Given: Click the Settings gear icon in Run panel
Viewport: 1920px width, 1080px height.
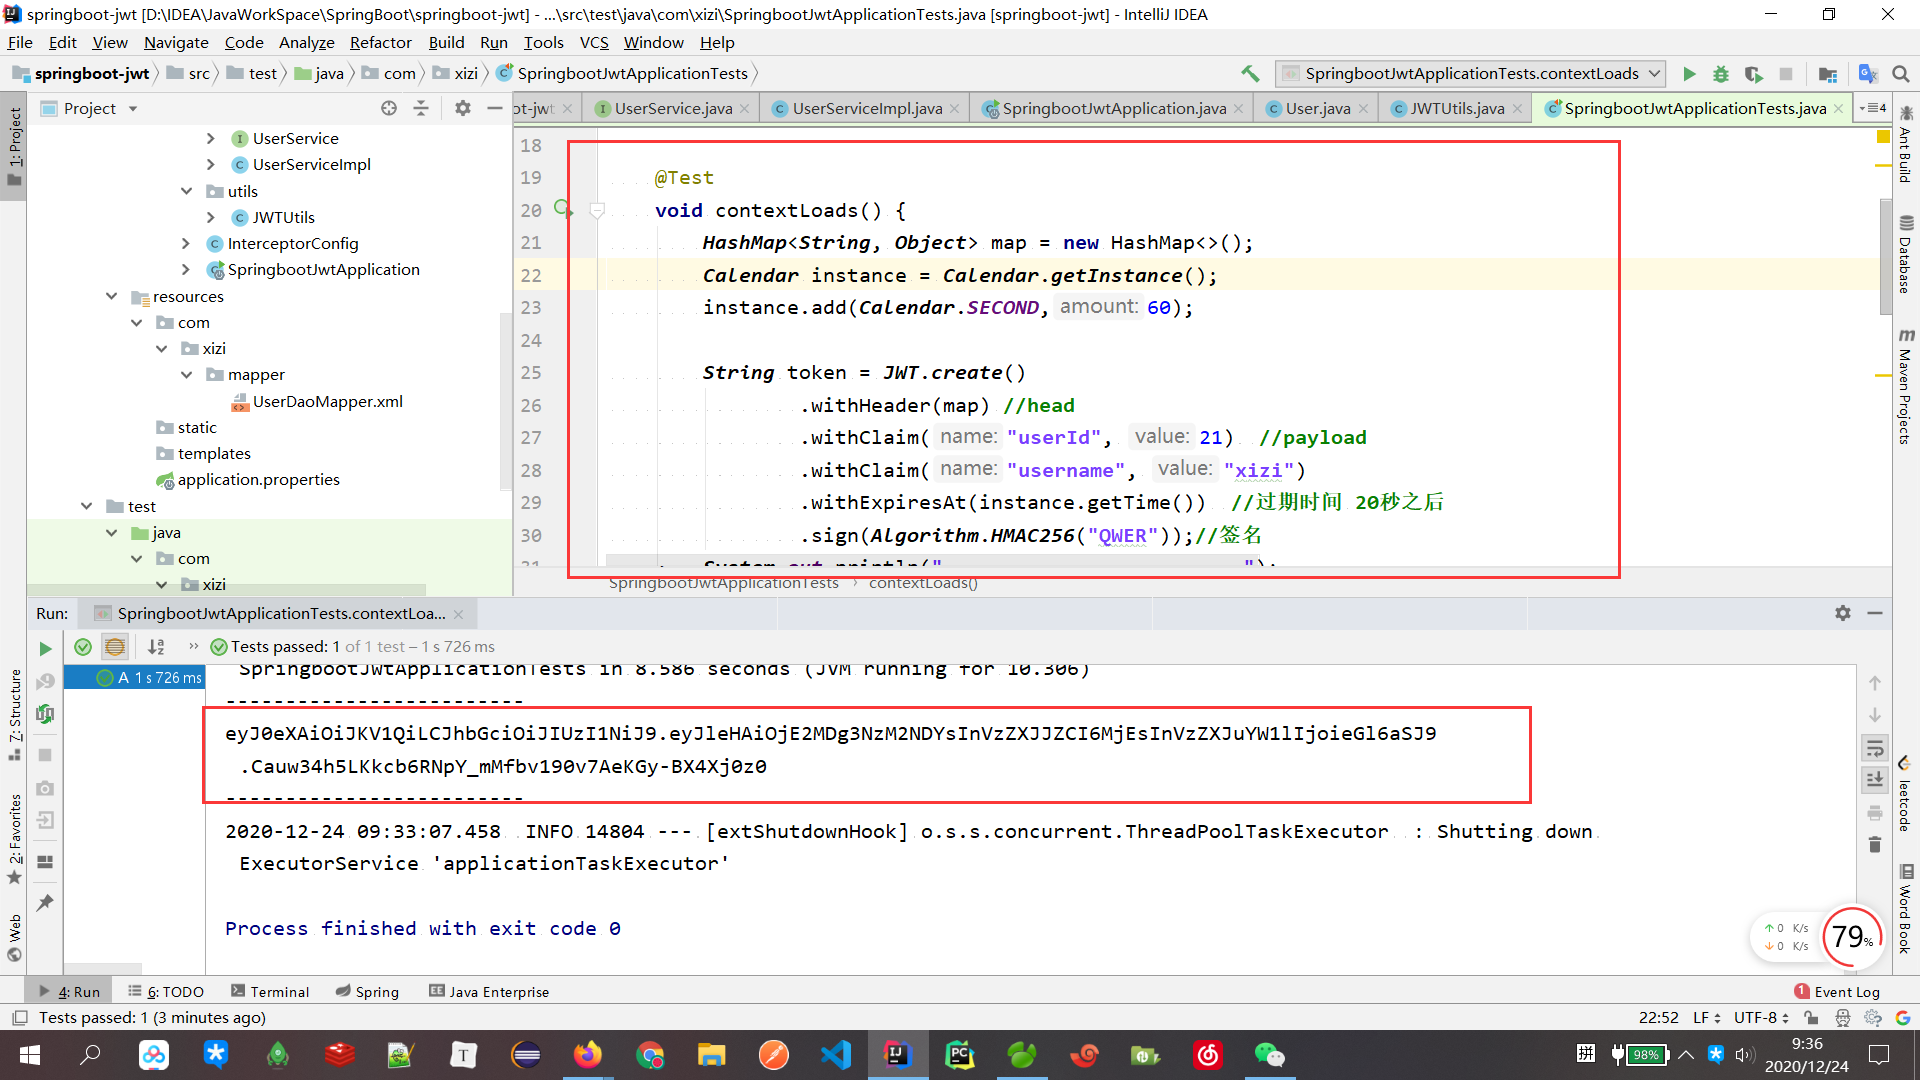Looking at the screenshot, I should click(1844, 611).
